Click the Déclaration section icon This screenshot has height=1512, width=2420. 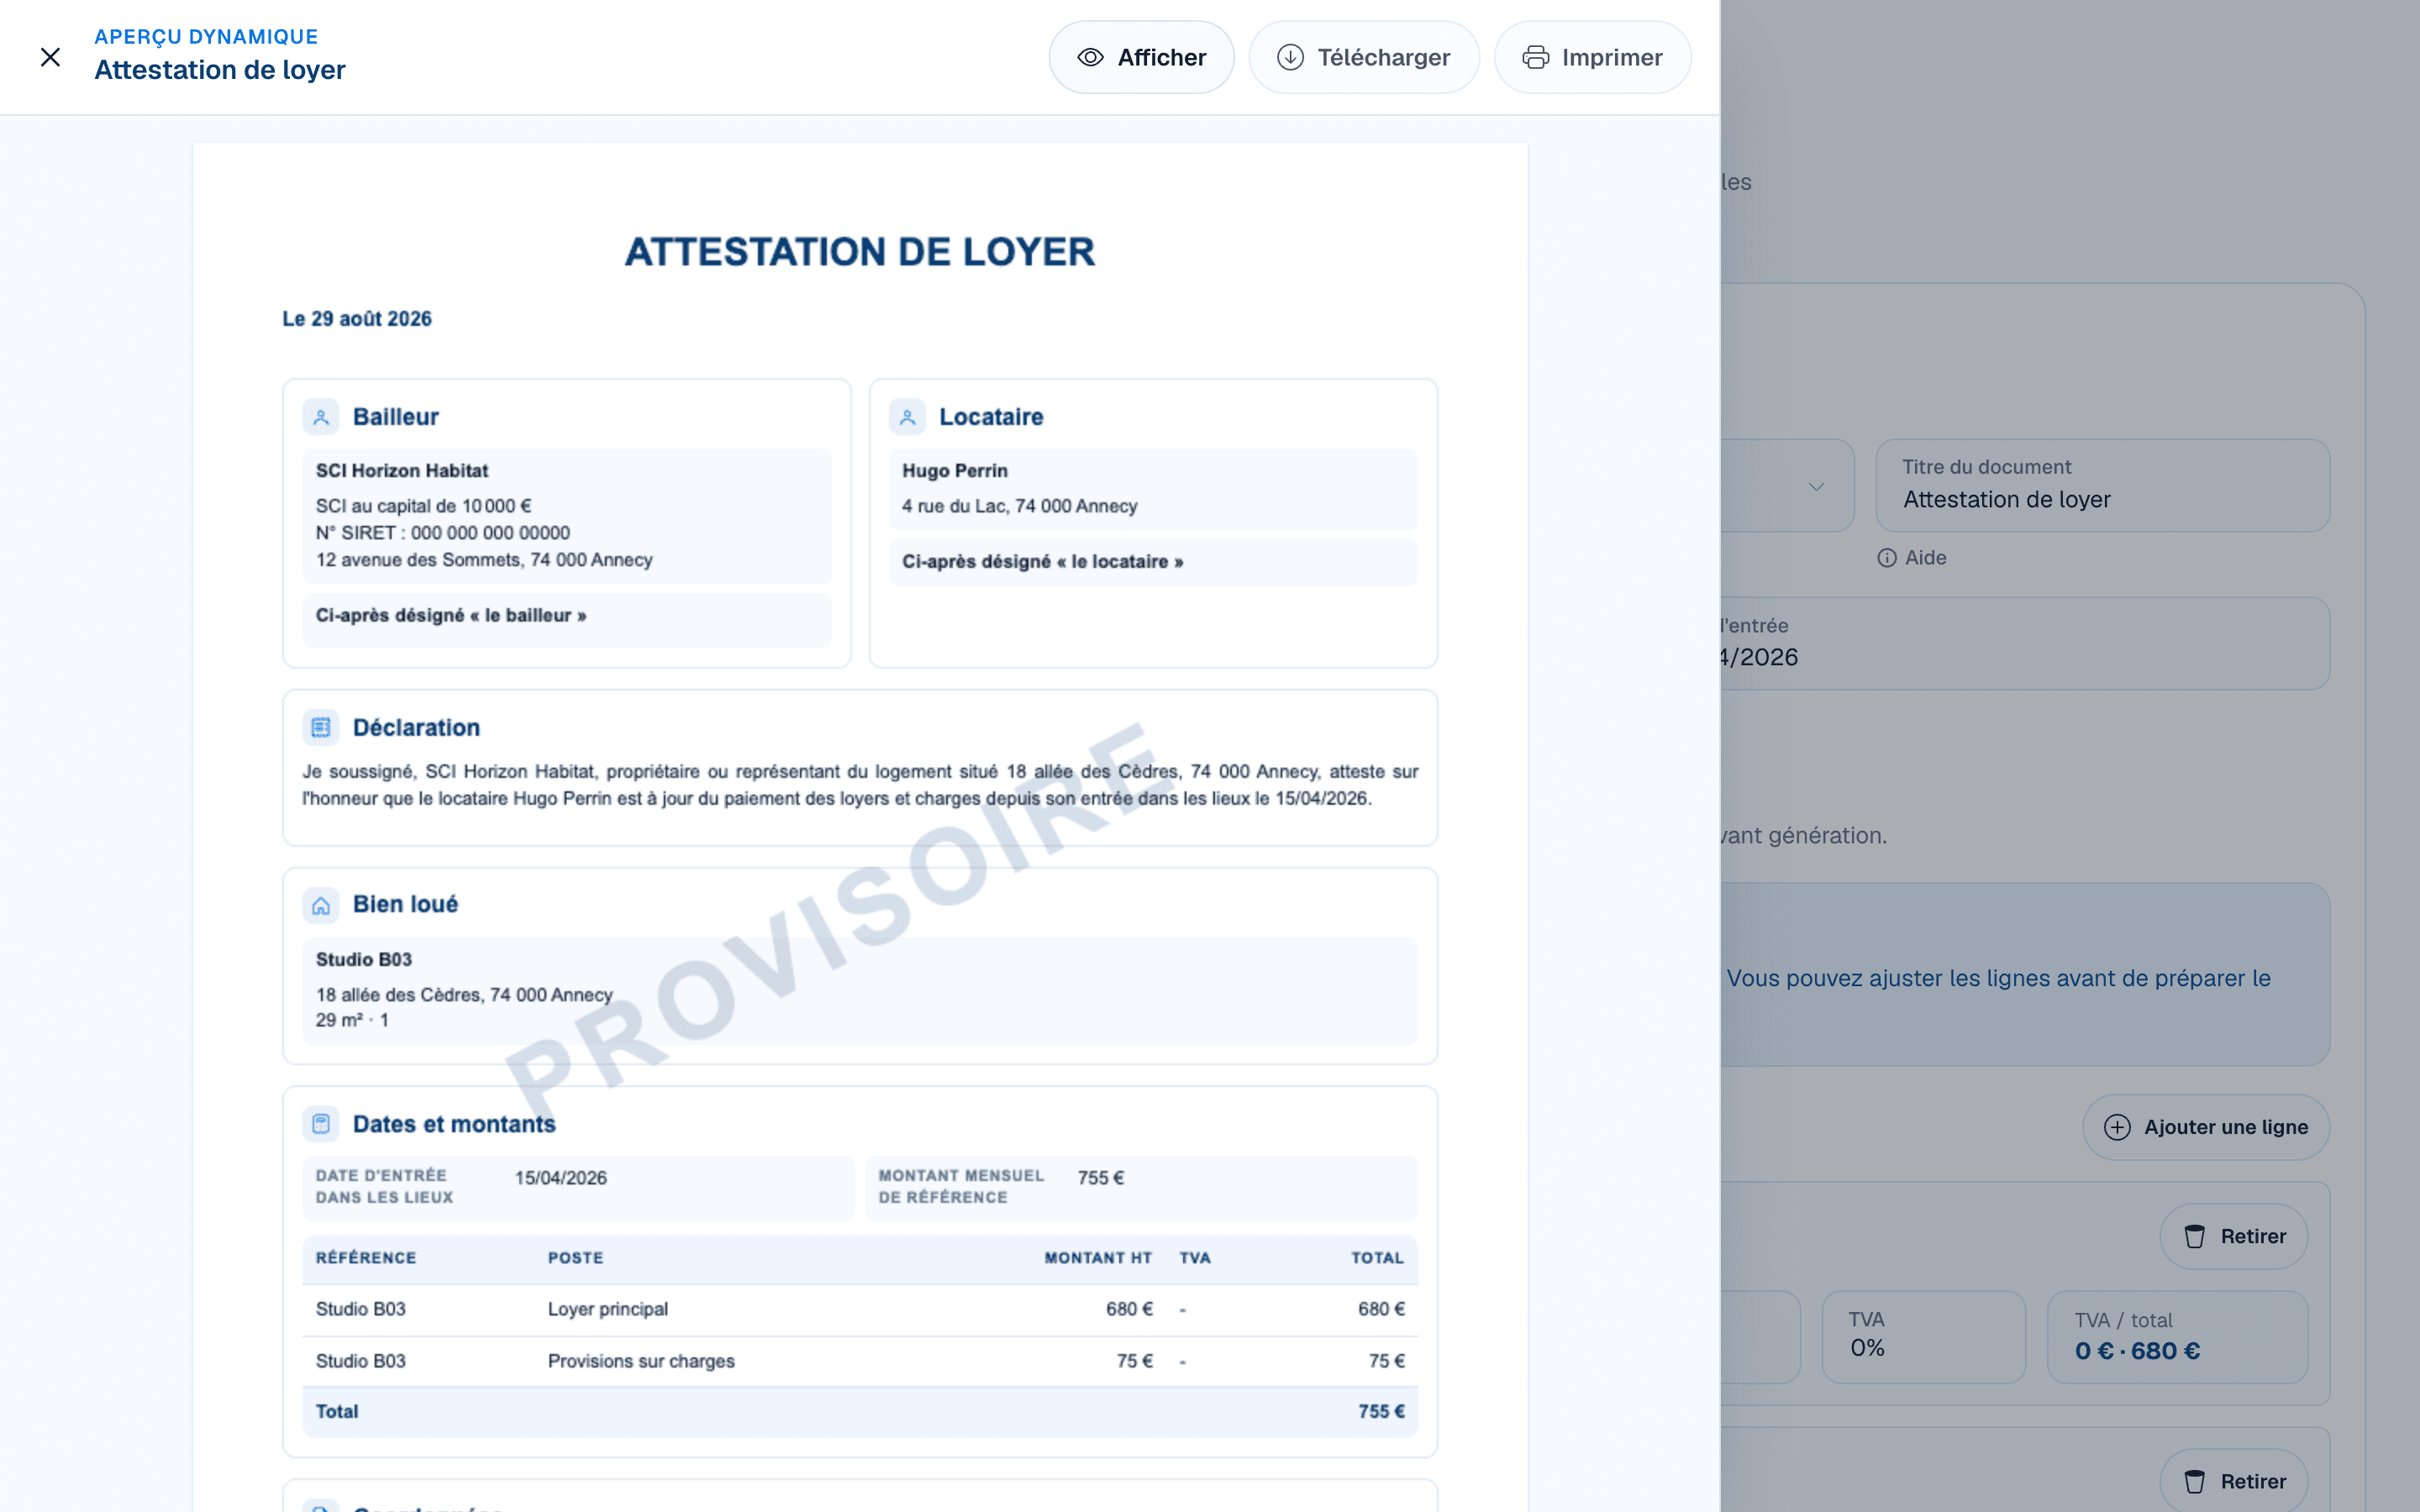tap(321, 727)
